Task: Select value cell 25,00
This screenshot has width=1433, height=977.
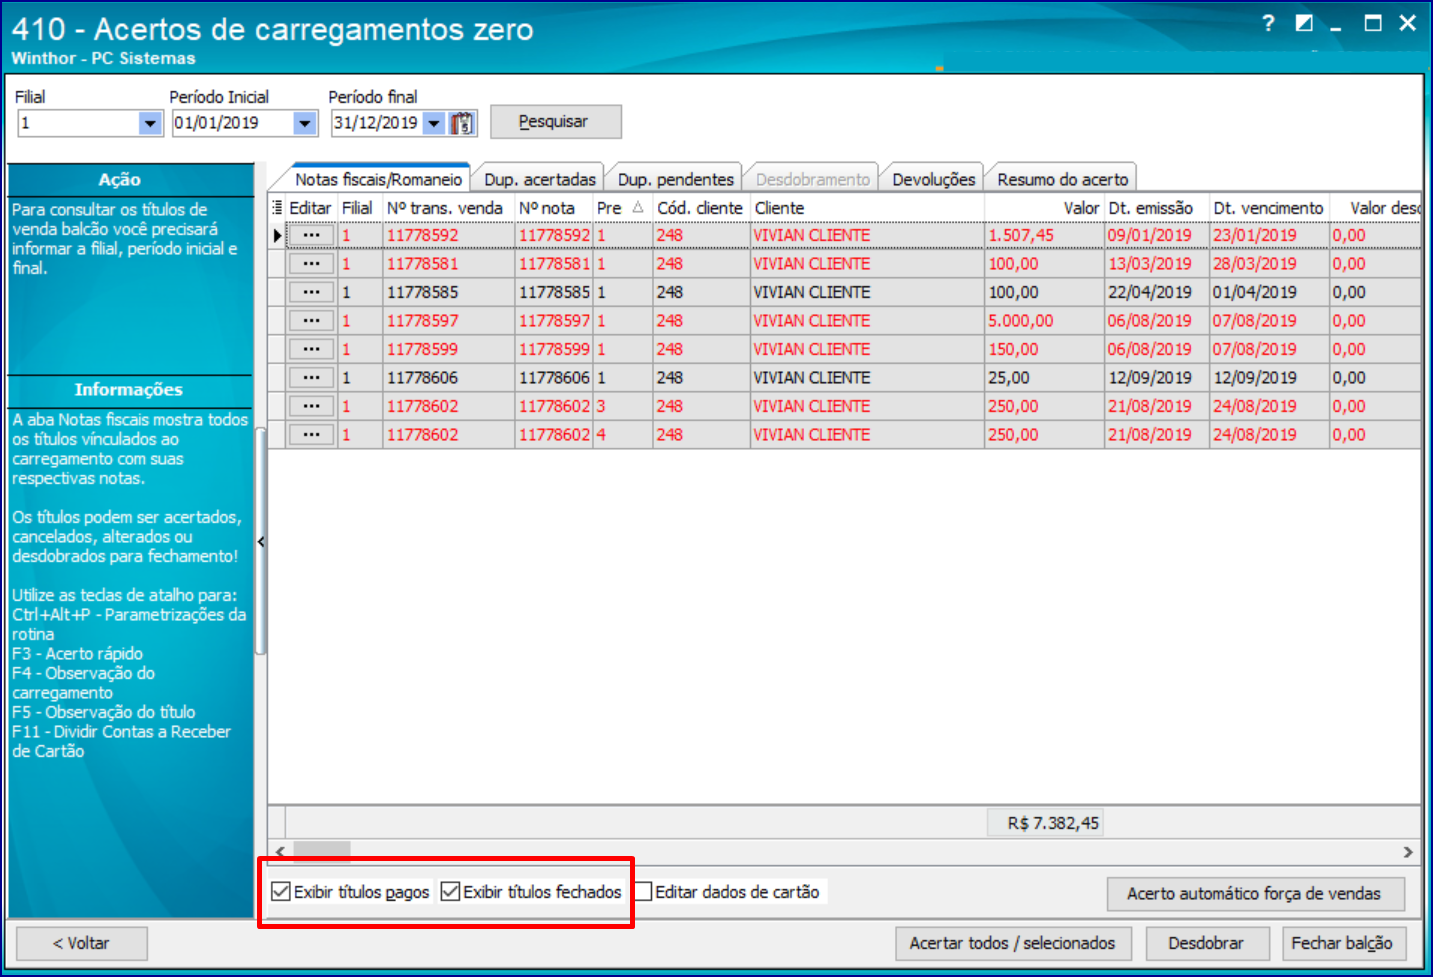Action: coord(1044,378)
